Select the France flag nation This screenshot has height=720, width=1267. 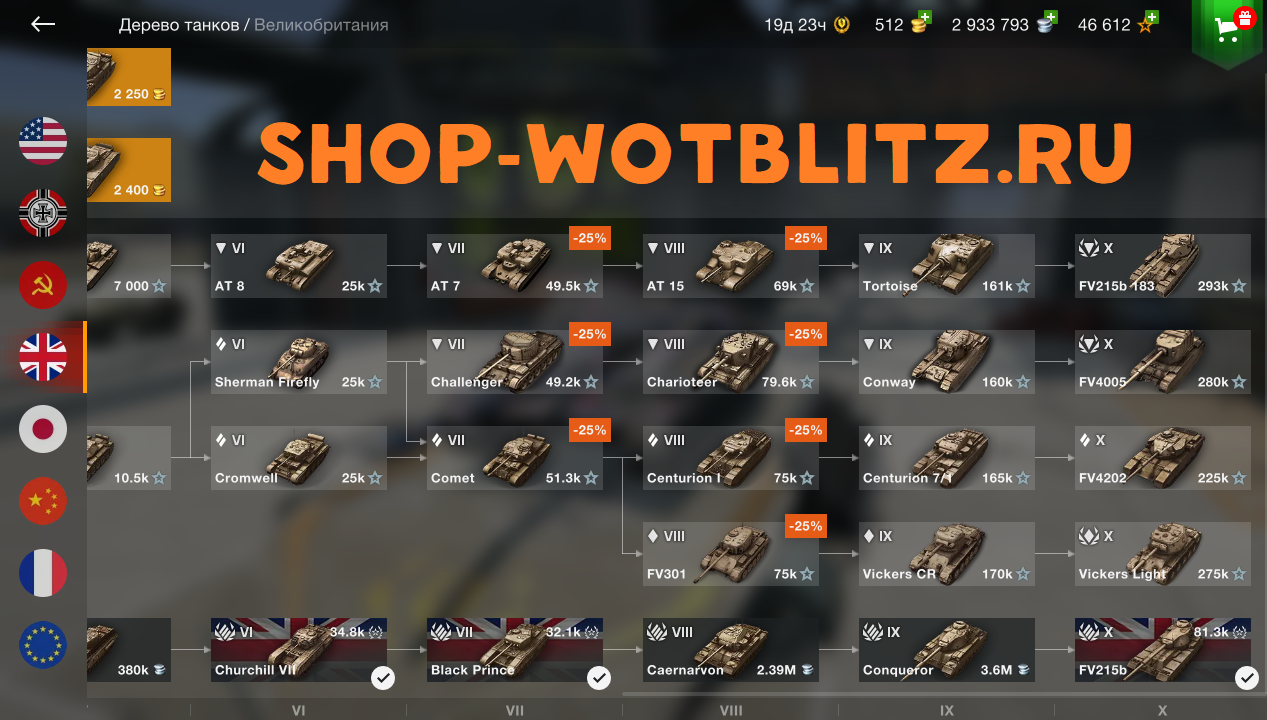click(x=43, y=573)
